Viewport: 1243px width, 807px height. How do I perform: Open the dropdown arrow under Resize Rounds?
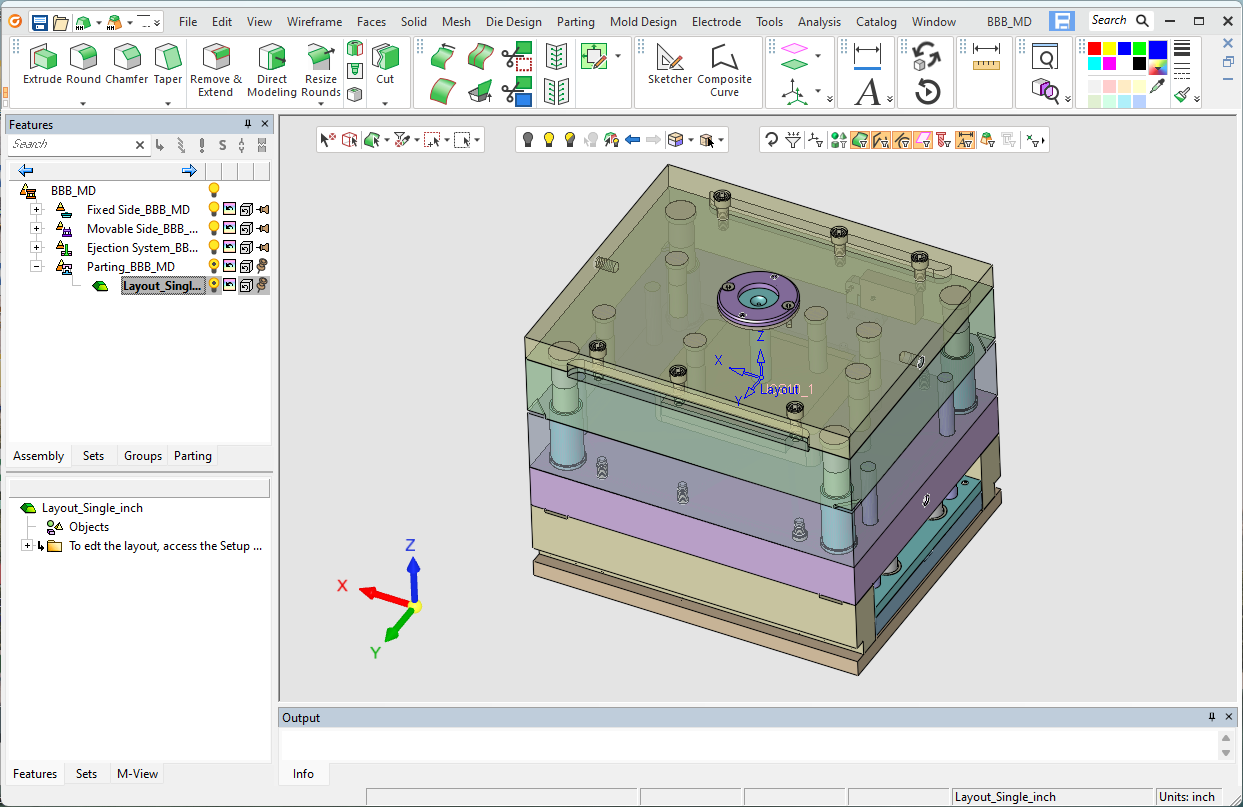(321, 102)
